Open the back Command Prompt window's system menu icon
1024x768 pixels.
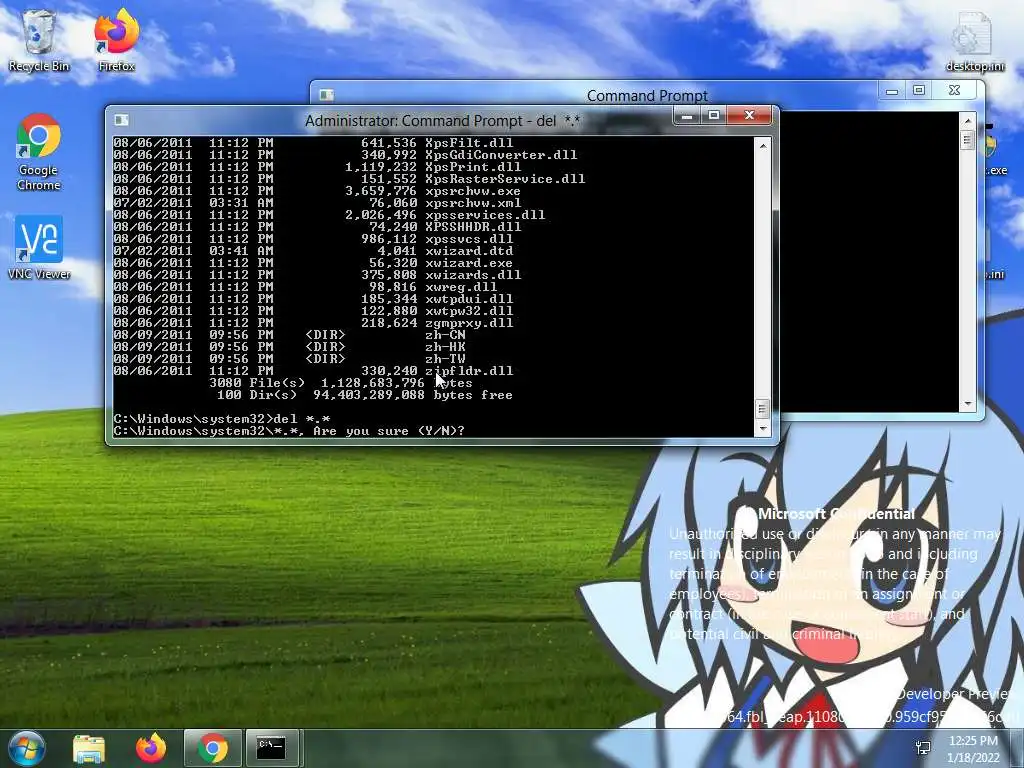327,95
